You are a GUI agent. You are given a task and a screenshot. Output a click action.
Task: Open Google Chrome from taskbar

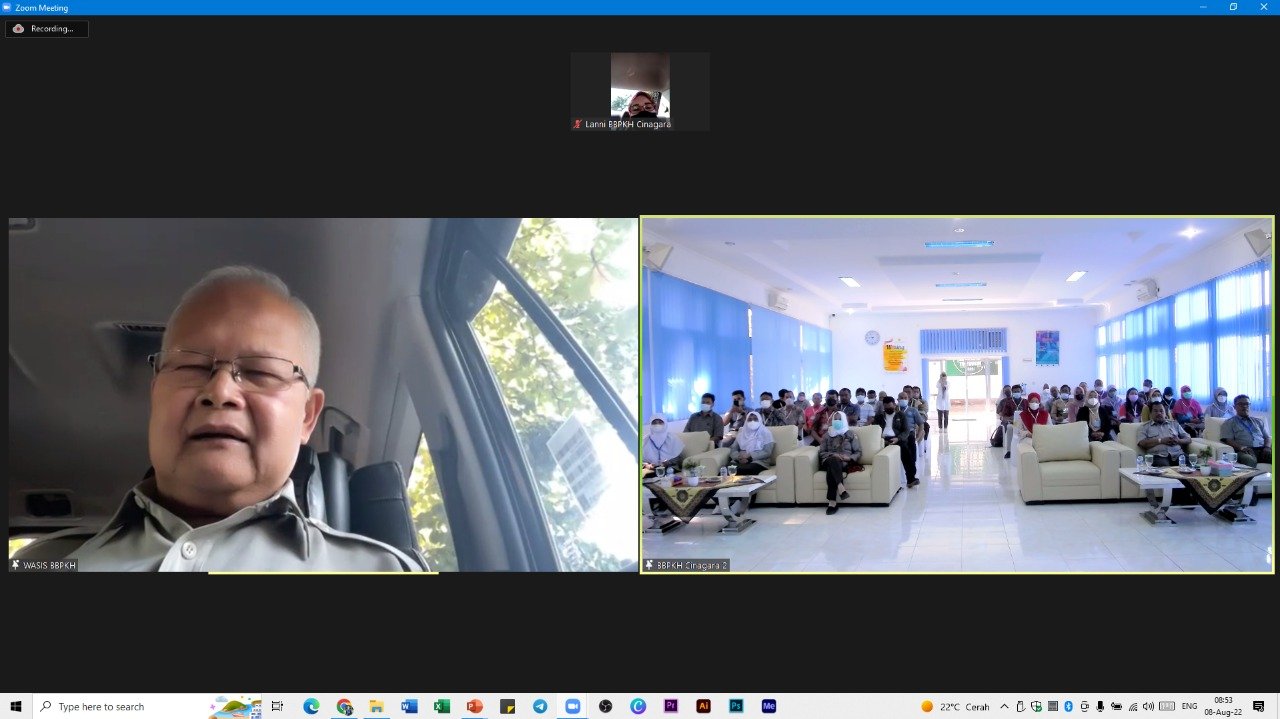[344, 706]
